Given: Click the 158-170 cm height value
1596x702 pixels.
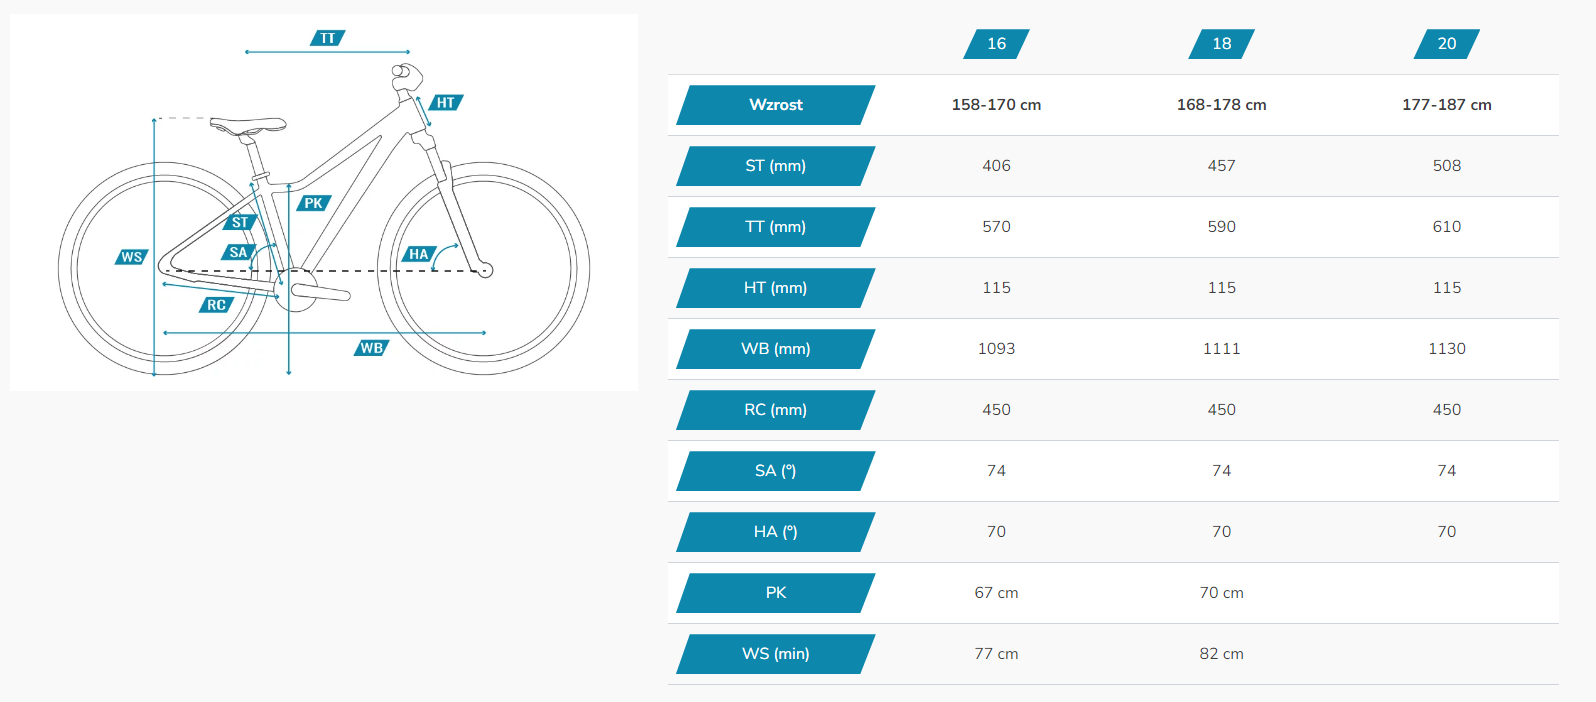Looking at the screenshot, I should point(996,105).
